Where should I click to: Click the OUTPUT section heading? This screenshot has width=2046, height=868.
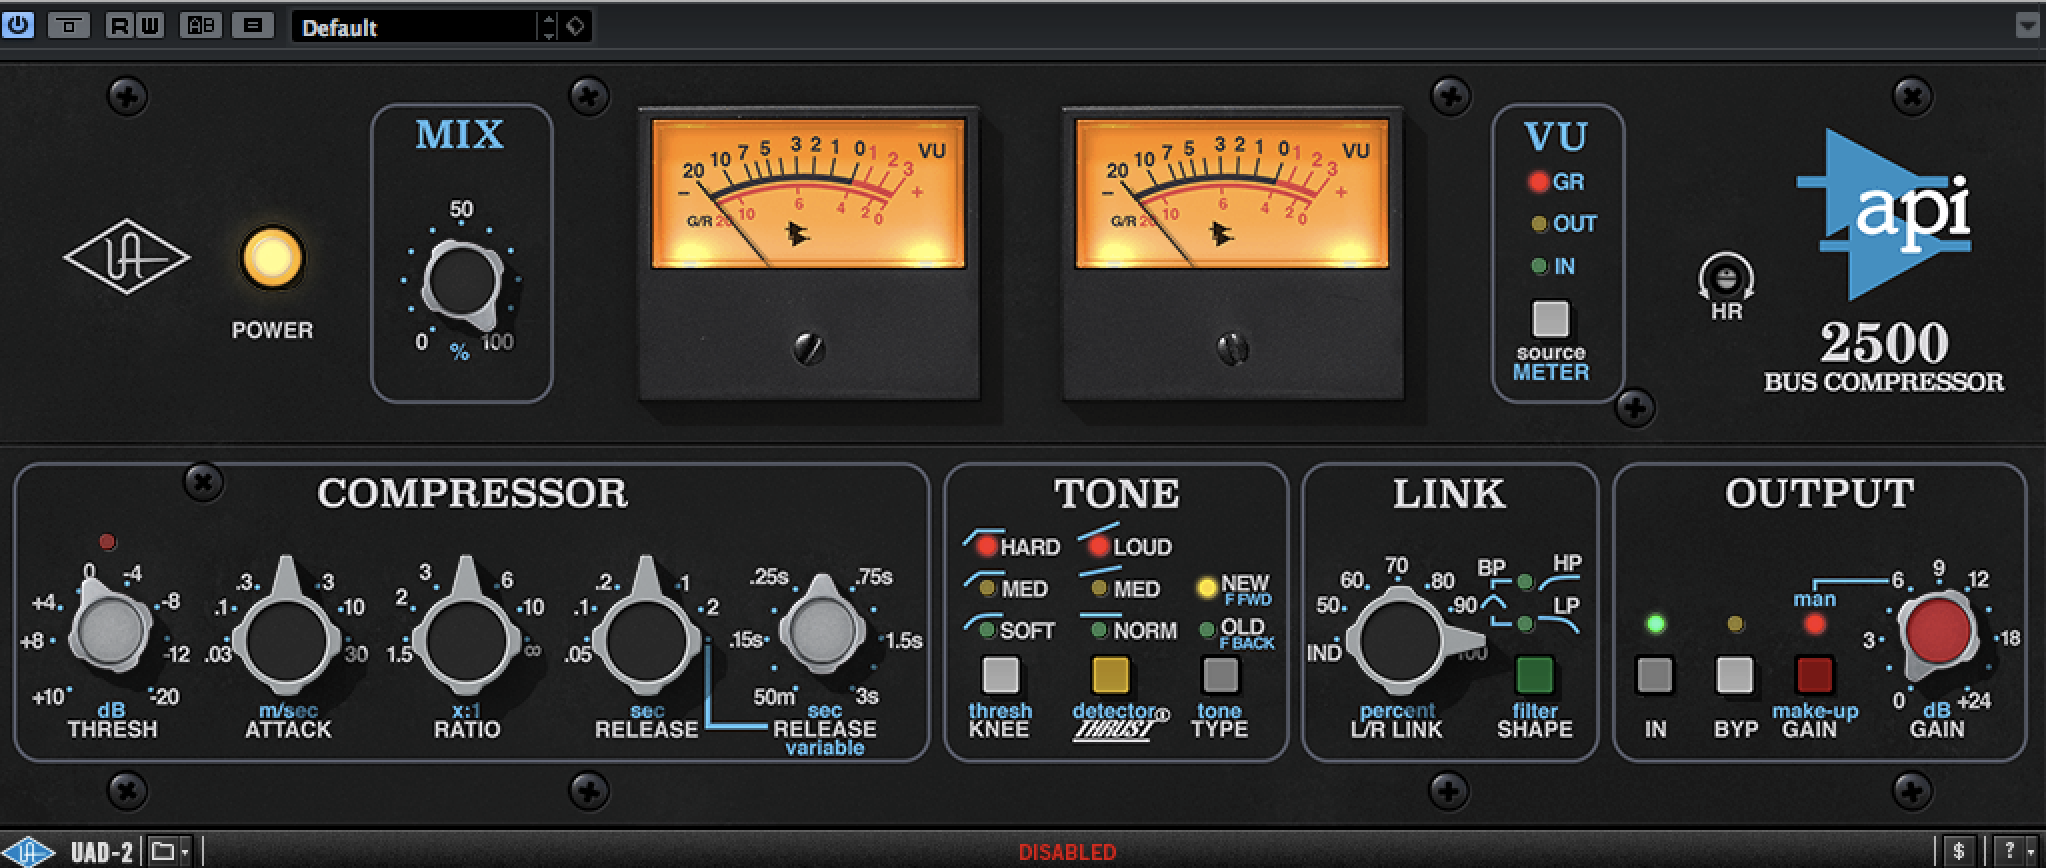pyautogui.click(x=1820, y=493)
